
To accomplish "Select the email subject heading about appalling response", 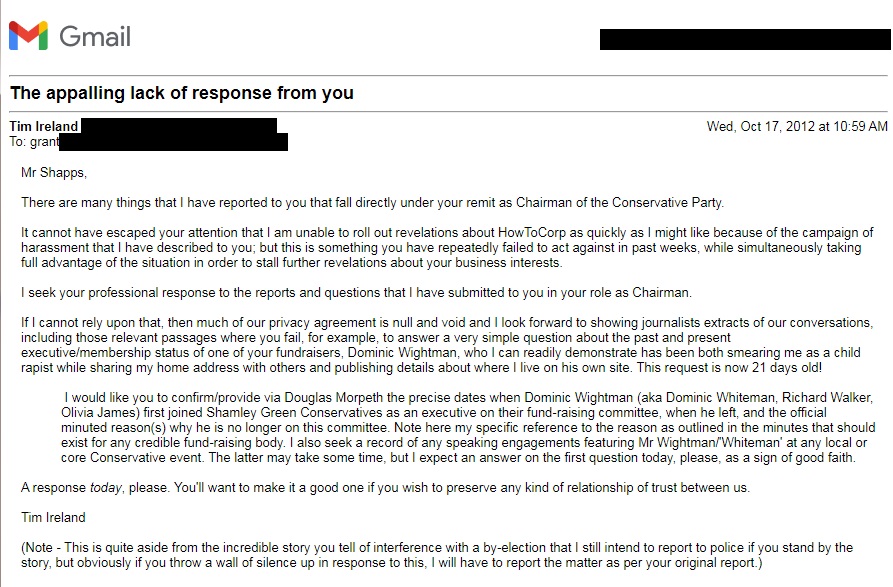I will click(182, 94).
